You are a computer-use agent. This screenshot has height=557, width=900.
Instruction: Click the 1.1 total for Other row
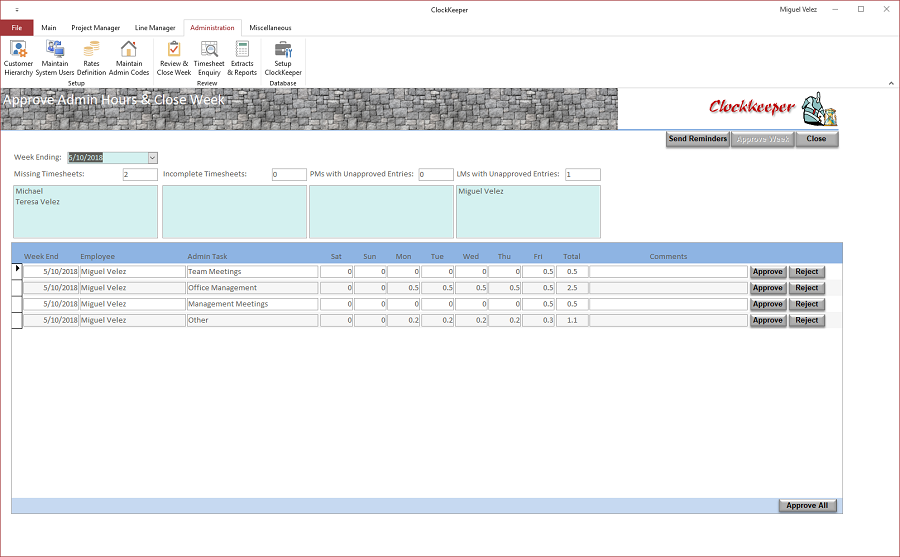572,320
